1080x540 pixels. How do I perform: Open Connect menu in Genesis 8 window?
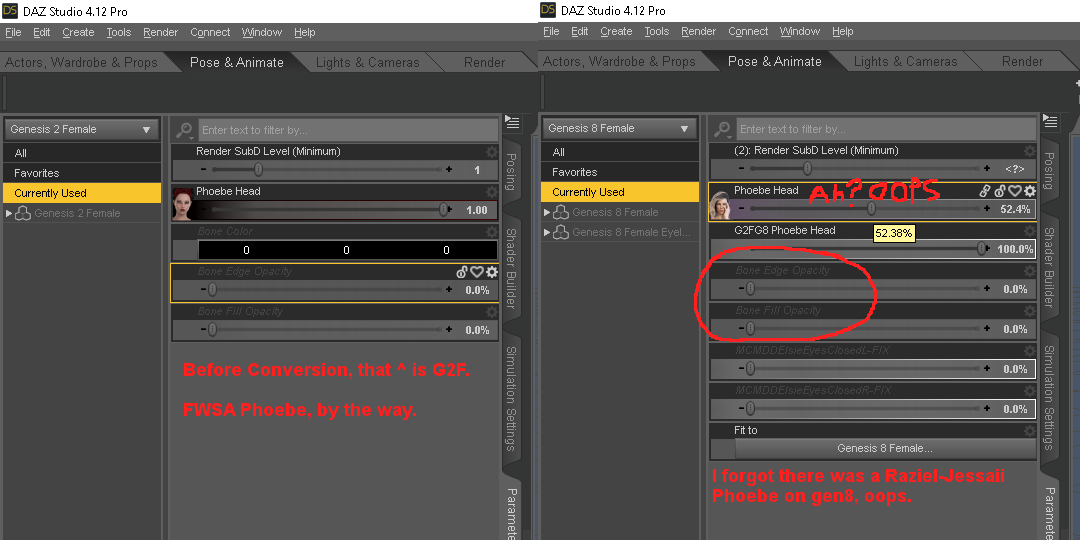click(x=748, y=31)
